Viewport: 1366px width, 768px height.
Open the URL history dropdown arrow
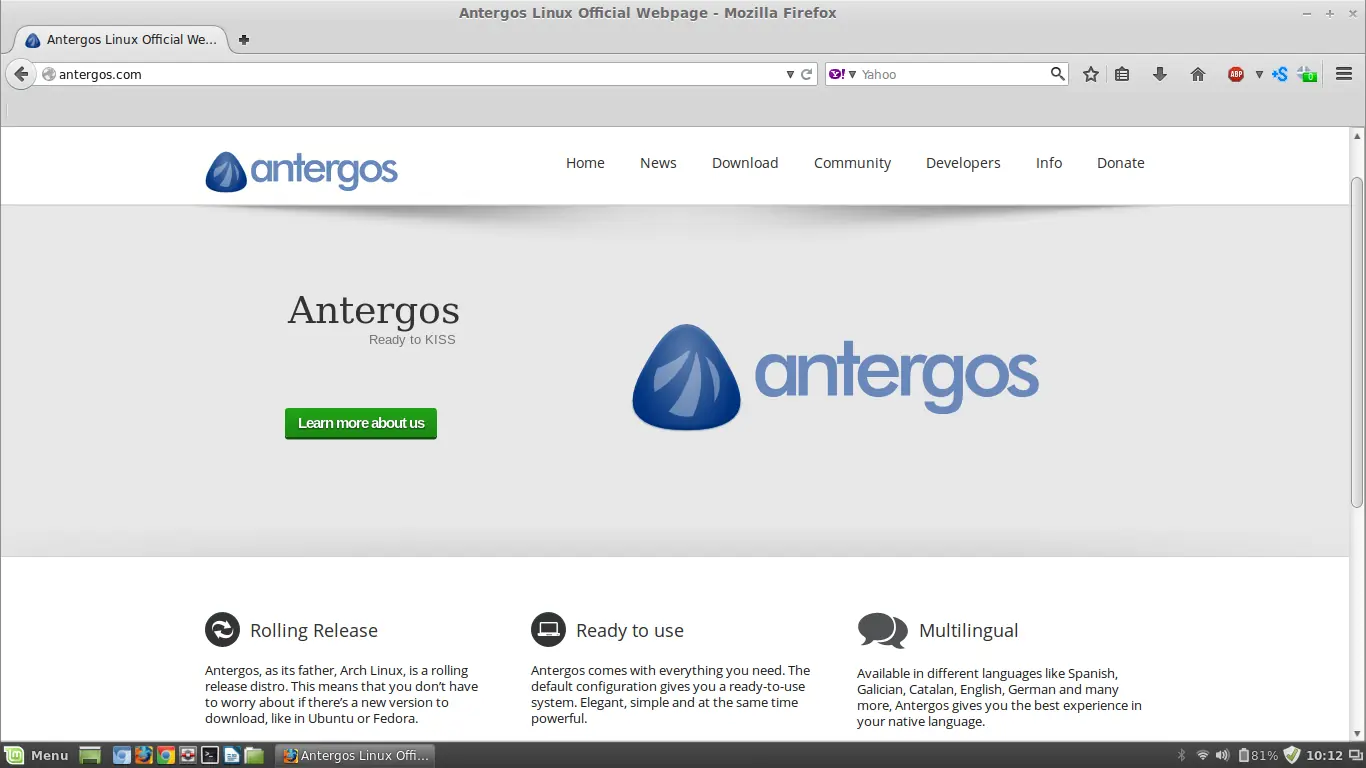(790, 74)
